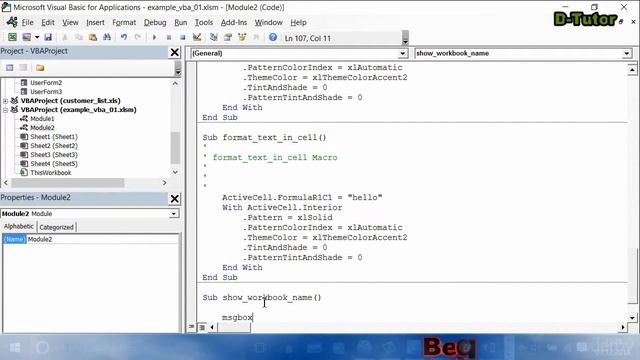Toggle Design Mode icon

pyautogui.click(x=197, y=38)
